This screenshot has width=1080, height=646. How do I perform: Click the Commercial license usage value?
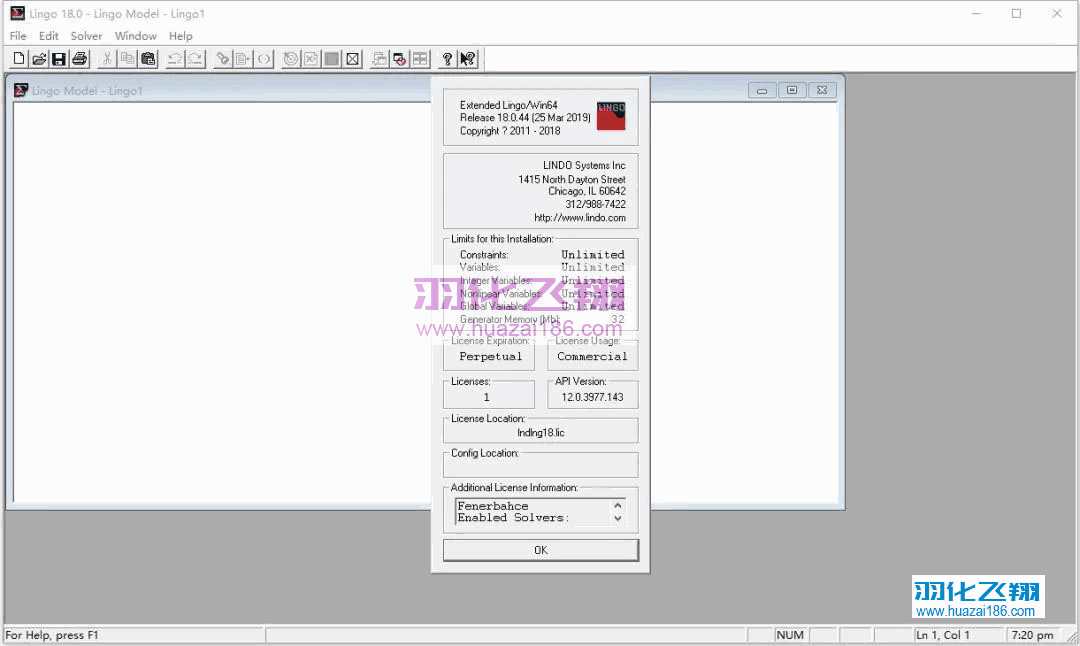(x=592, y=357)
